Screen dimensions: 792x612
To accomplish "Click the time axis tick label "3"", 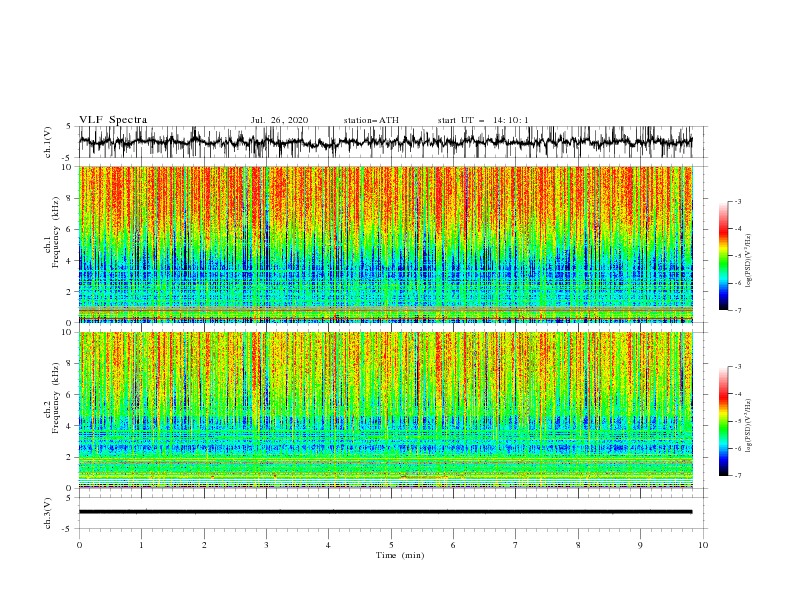I will (x=266, y=545).
